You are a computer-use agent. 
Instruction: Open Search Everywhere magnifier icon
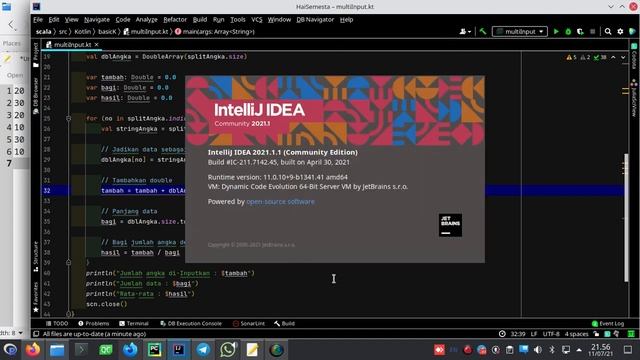tap(608, 31)
